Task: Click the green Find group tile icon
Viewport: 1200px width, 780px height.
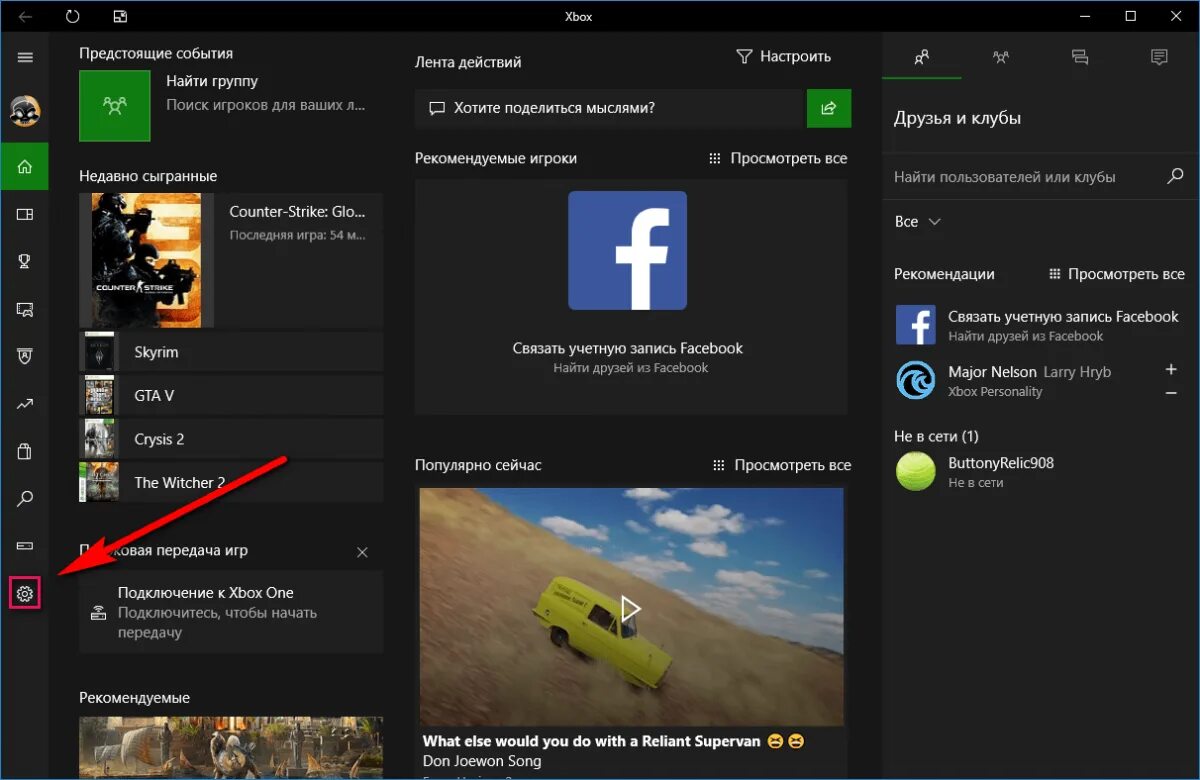Action: 115,105
